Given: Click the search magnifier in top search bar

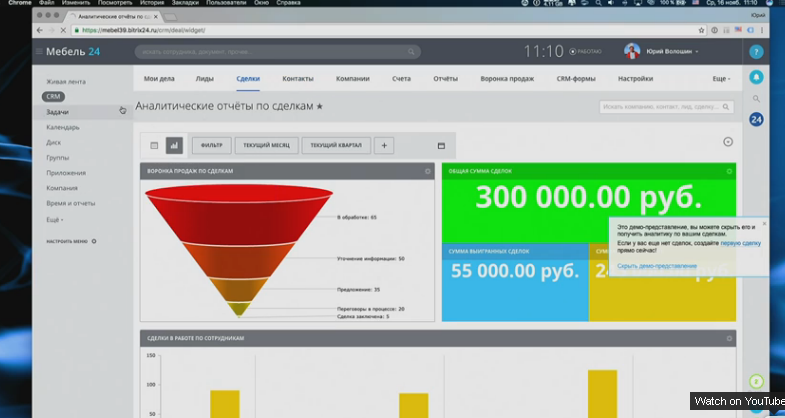Looking at the screenshot, I should [411, 52].
